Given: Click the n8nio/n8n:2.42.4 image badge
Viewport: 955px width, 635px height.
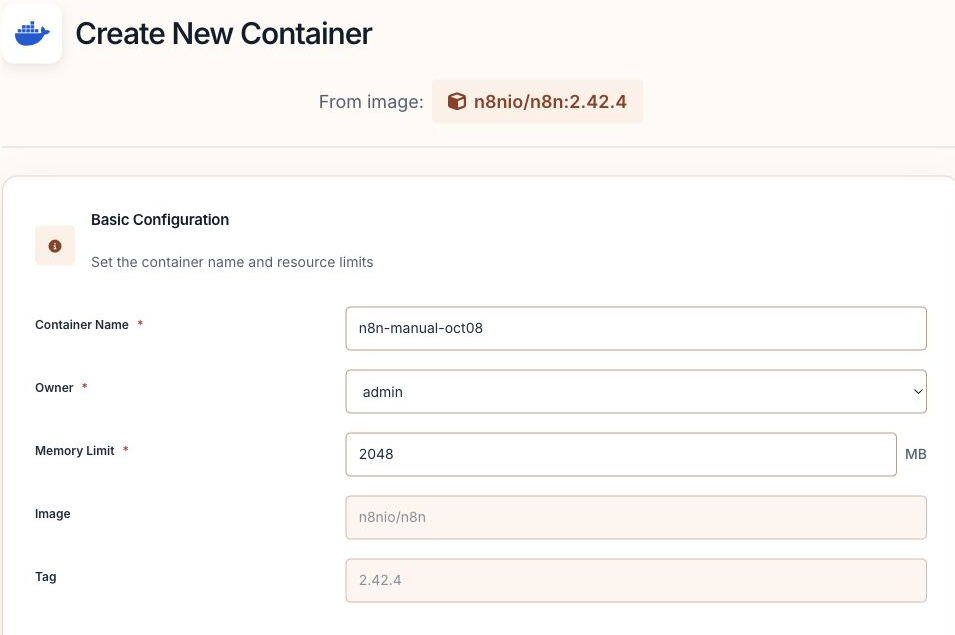Looking at the screenshot, I should tap(537, 102).
